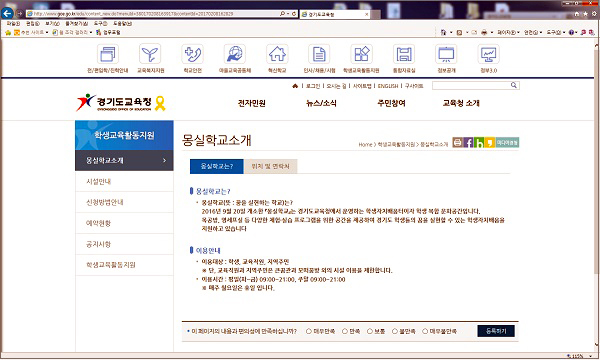Open the 교육복지지원 sprout icon
600x360 pixels.
150,54
